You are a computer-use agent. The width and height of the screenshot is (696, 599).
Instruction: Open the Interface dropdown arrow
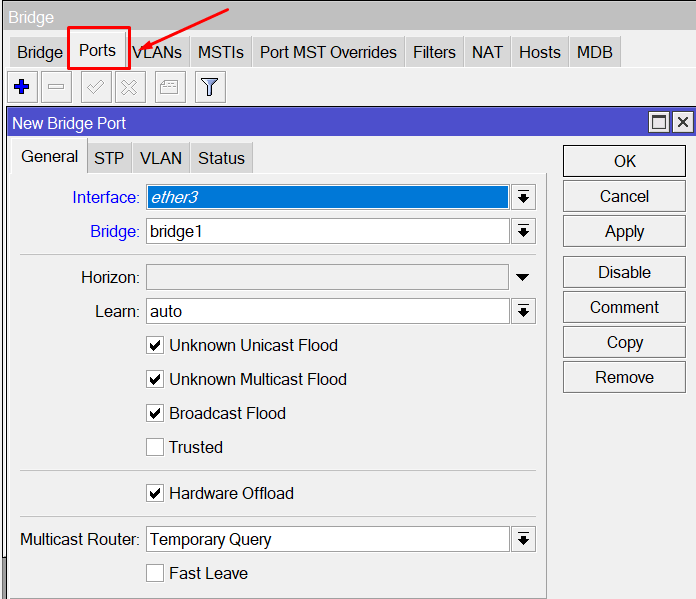coord(523,197)
